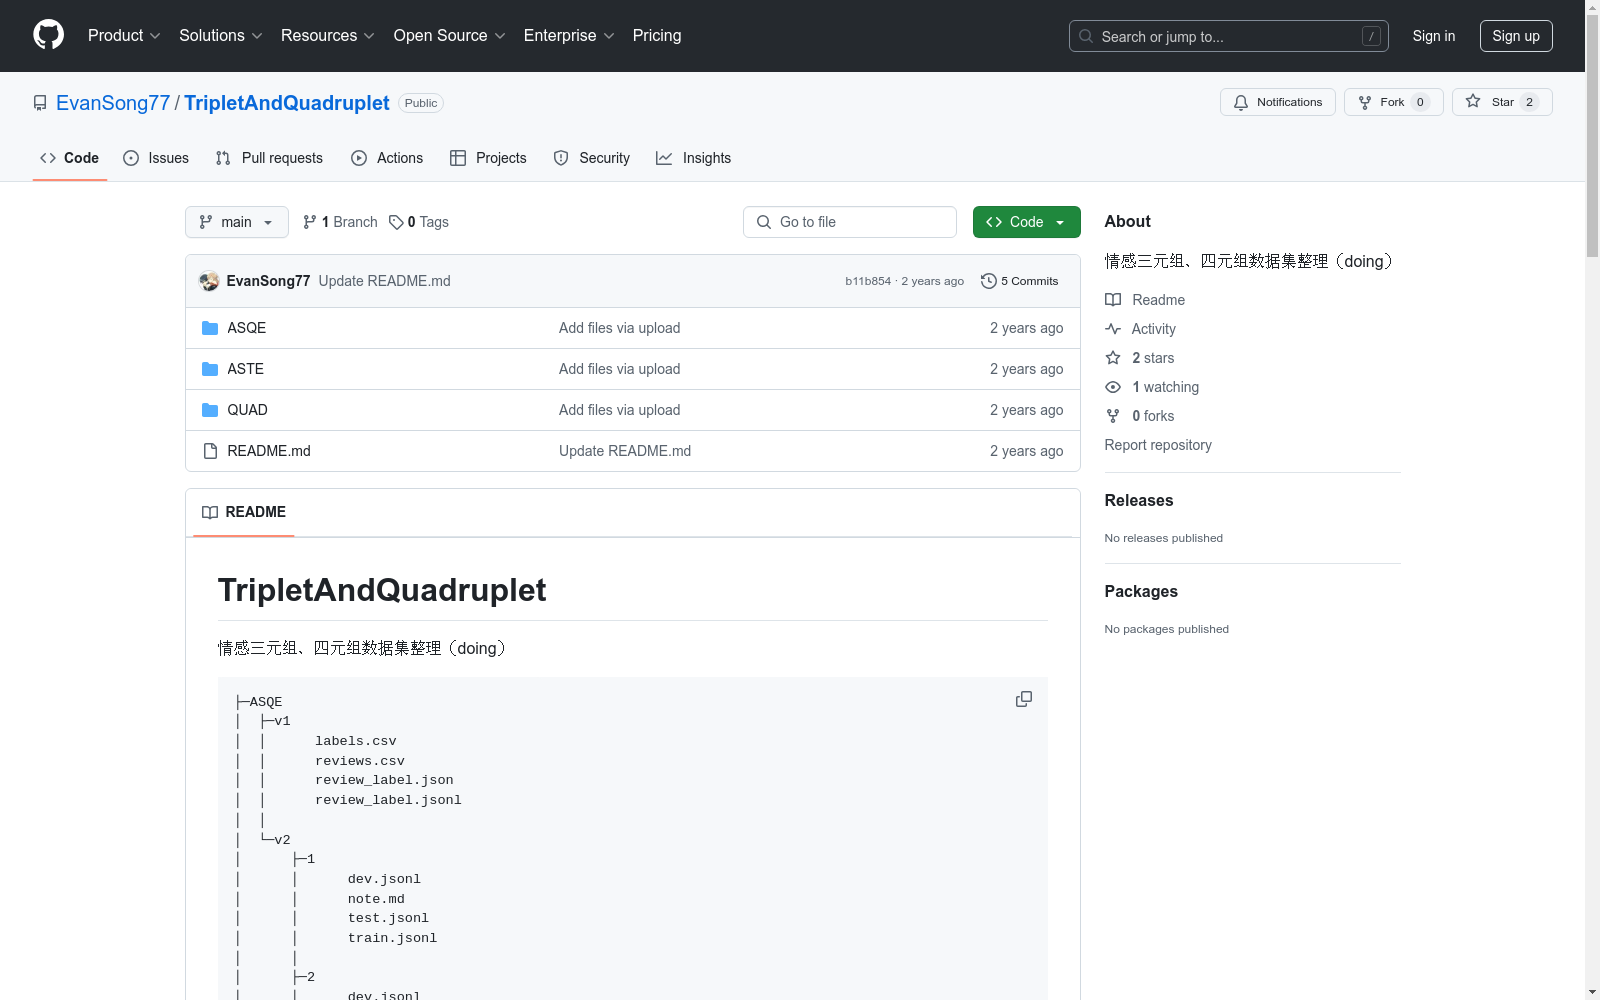1600x1000 pixels.
Task: Switch to the Pull requests tab
Action: click(269, 158)
